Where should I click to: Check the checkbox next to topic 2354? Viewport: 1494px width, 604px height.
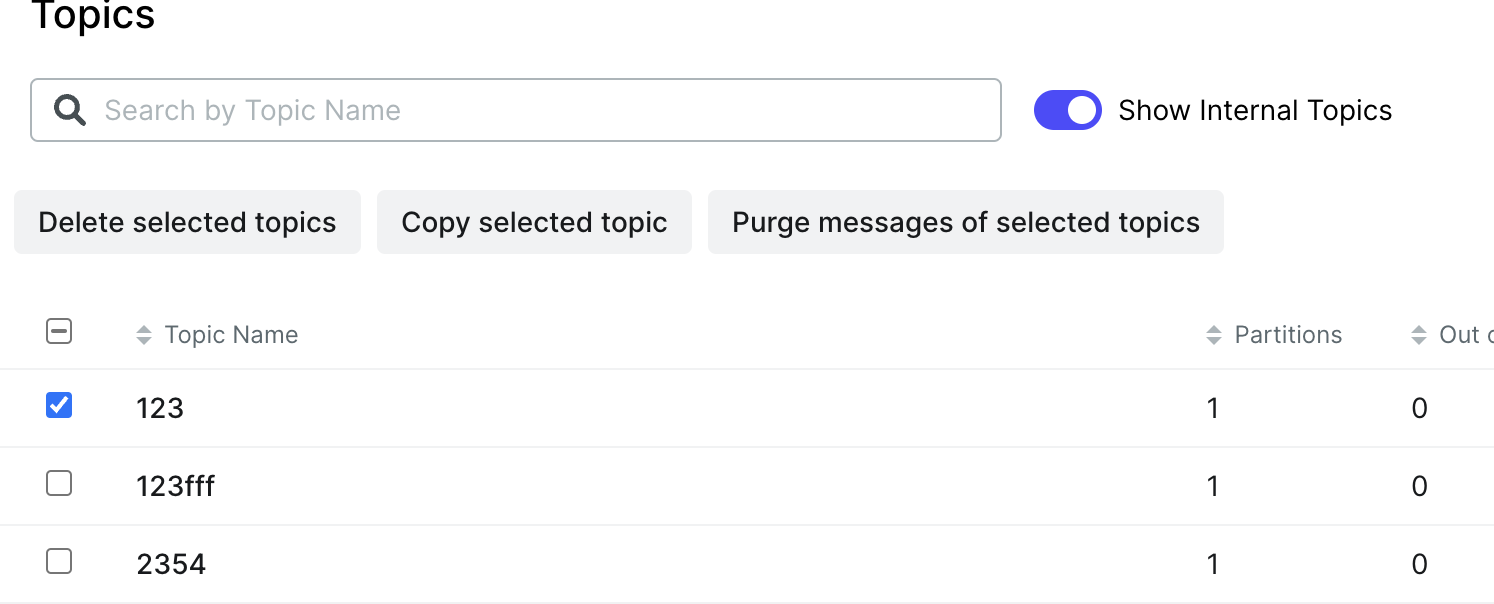pyautogui.click(x=59, y=561)
